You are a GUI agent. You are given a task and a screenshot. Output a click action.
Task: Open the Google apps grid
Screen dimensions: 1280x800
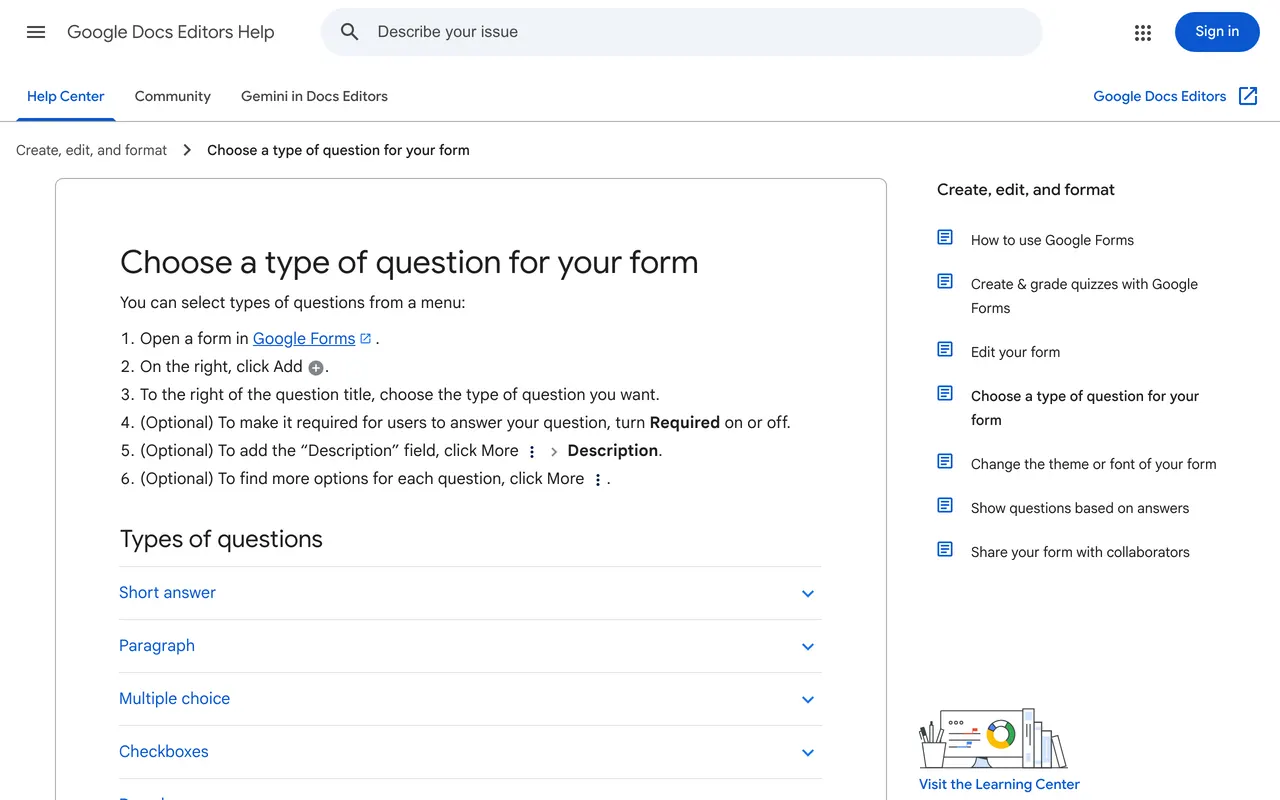pyautogui.click(x=1143, y=33)
